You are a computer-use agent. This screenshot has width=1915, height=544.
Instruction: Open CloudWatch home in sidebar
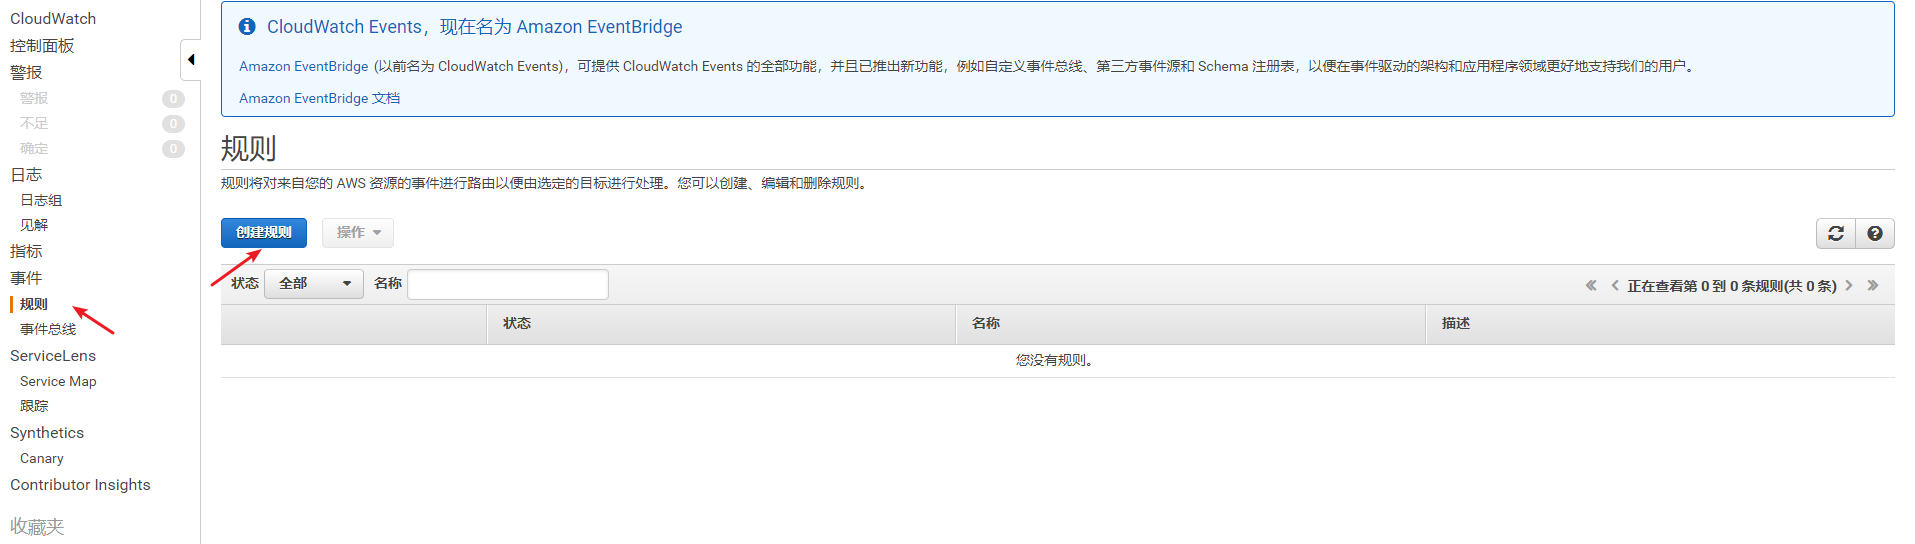tap(53, 19)
